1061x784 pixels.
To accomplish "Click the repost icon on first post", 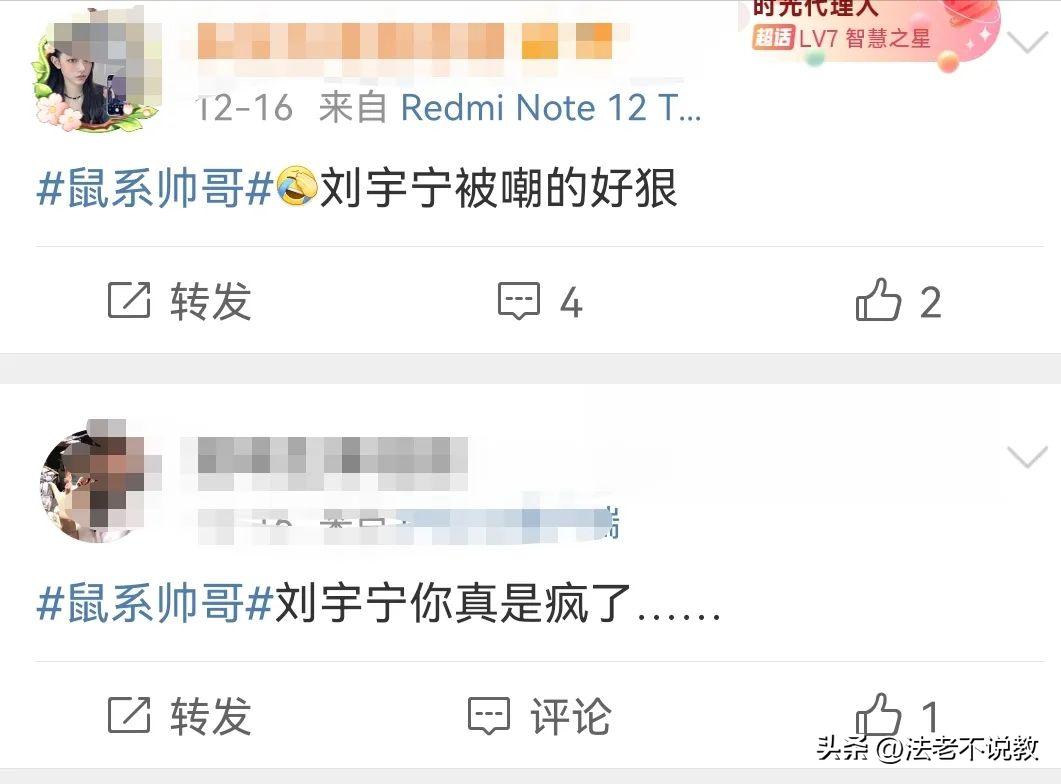I will coord(129,300).
